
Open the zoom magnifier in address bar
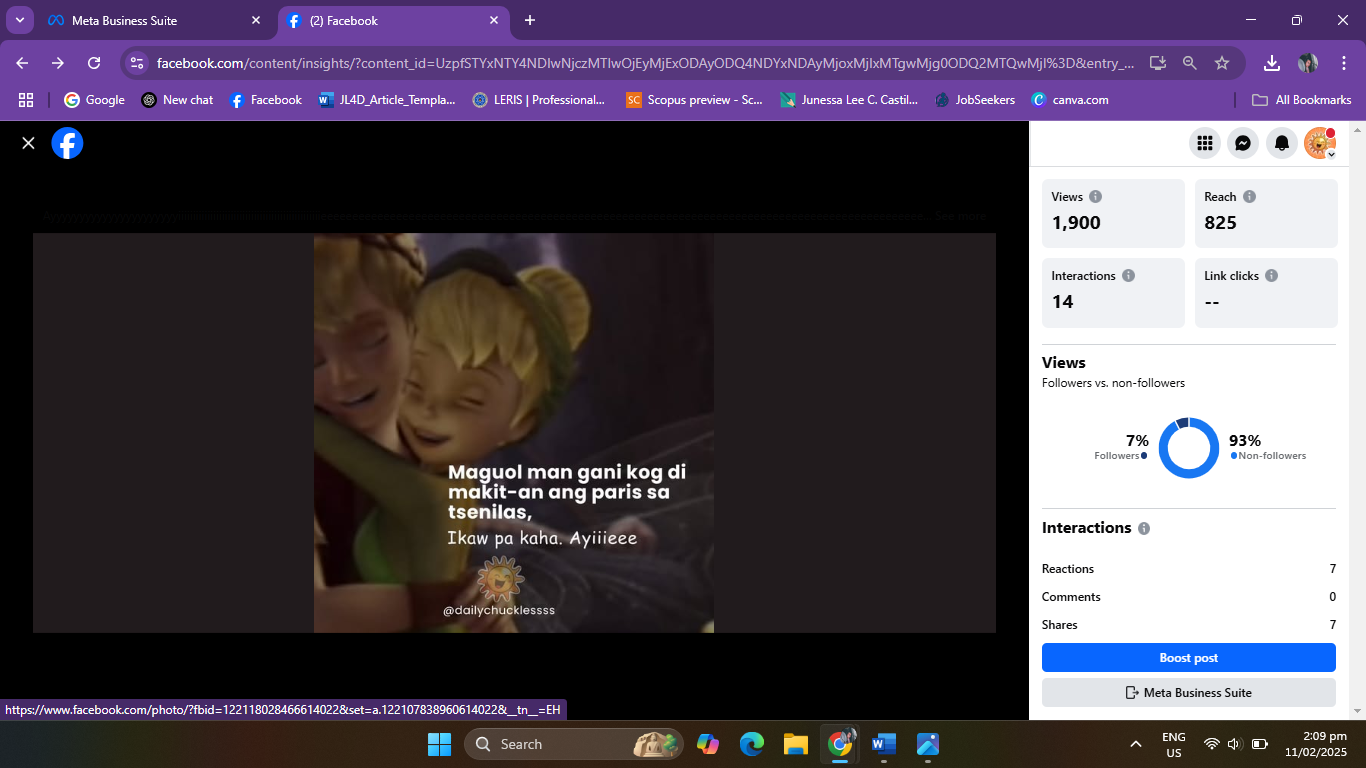(1190, 63)
